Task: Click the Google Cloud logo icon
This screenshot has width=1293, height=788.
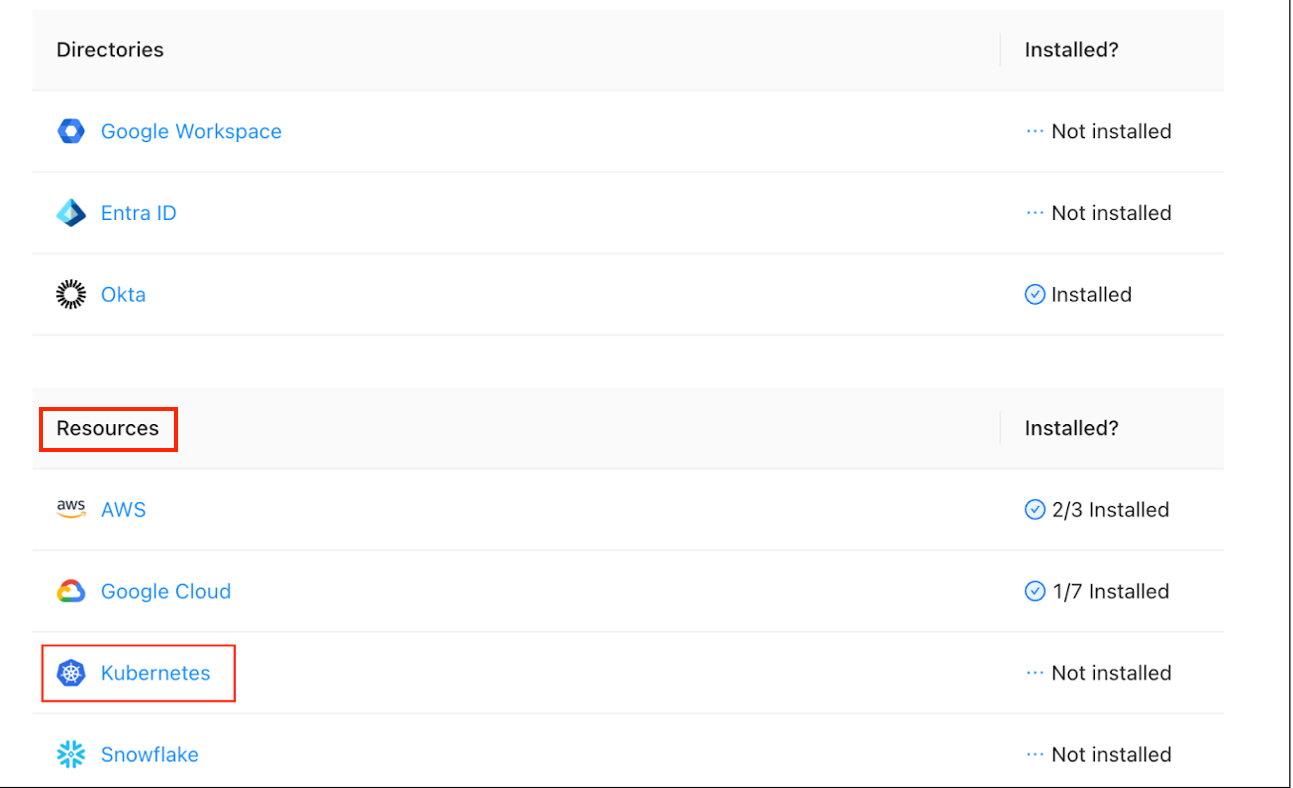Action: (71, 591)
